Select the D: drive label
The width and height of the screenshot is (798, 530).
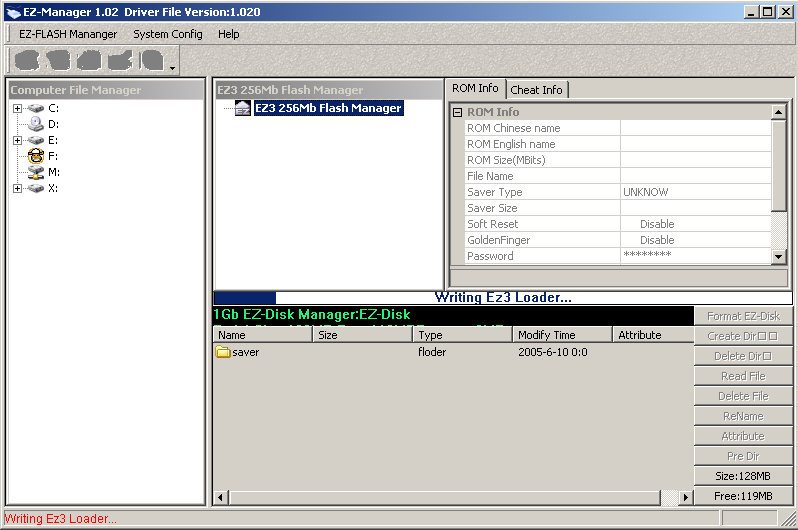tap(53, 124)
